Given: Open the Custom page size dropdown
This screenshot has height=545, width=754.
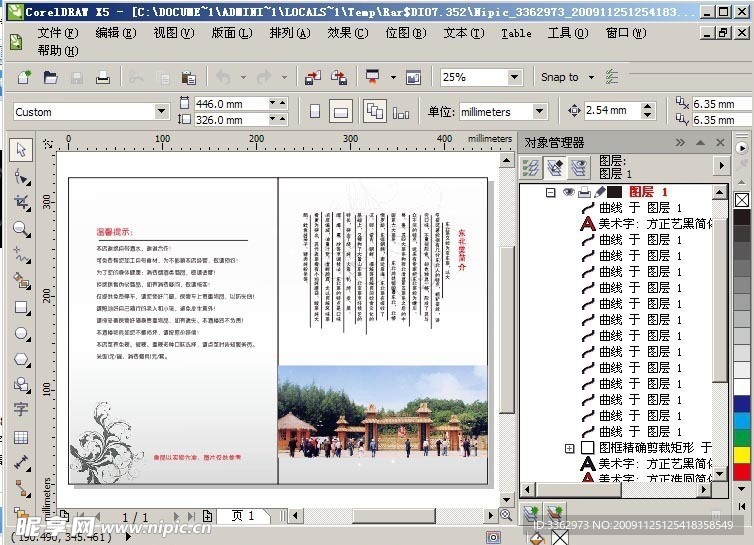Looking at the screenshot, I should click(161, 112).
